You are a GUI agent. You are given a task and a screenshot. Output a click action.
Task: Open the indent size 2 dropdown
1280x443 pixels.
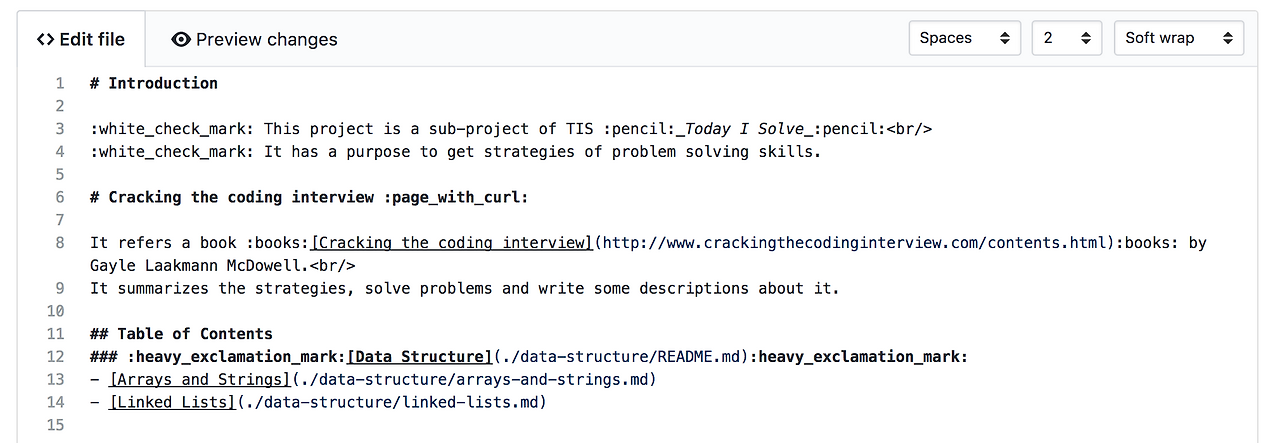[1066, 38]
